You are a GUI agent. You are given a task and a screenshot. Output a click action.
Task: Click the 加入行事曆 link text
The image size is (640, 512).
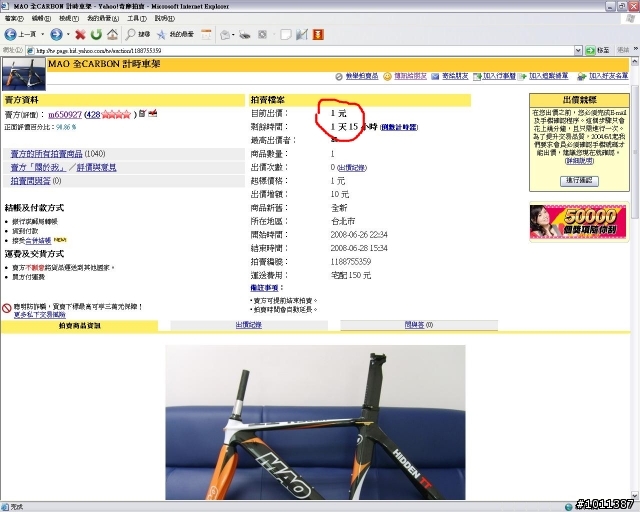tap(499, 76)
